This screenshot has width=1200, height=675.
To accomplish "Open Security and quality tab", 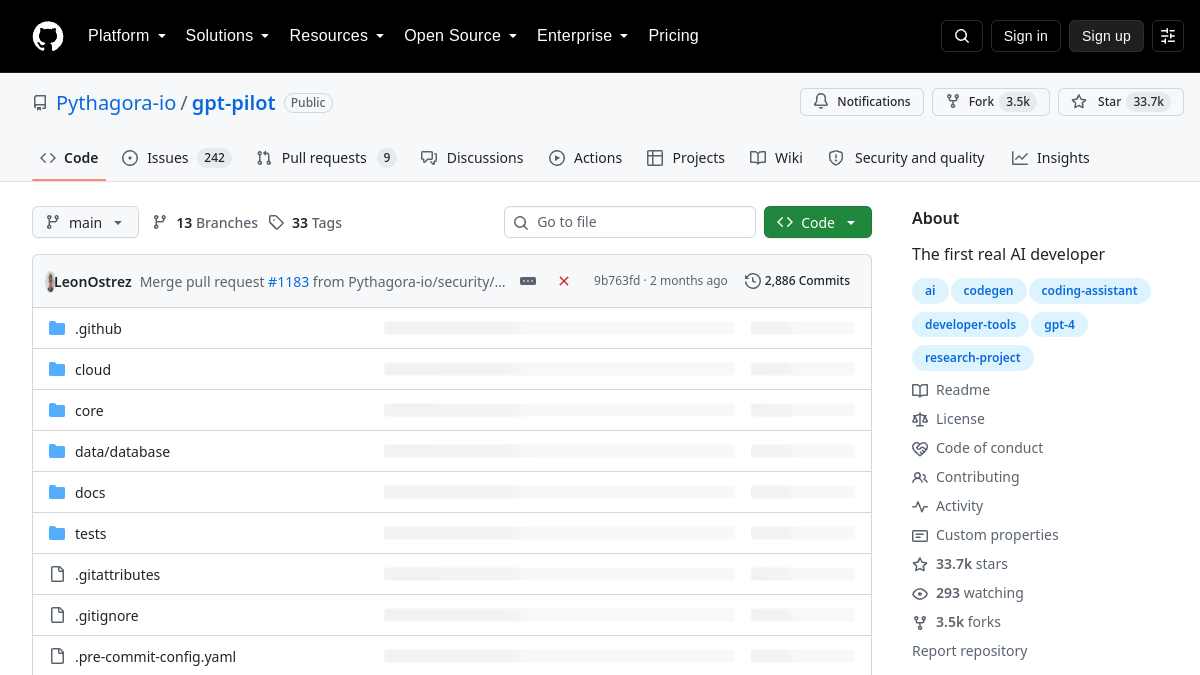I will (906, 158).
